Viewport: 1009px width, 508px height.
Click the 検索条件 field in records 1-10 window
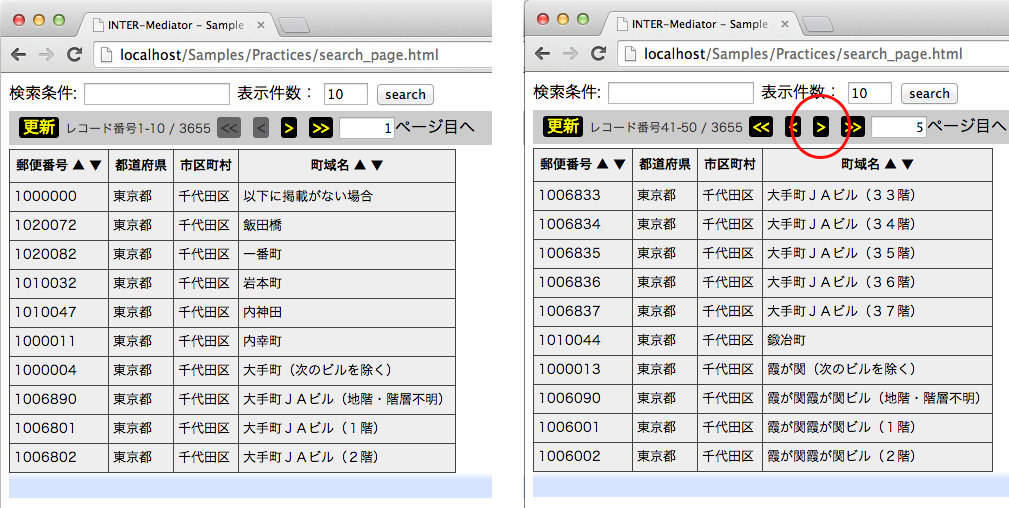(x=156, y=94)
